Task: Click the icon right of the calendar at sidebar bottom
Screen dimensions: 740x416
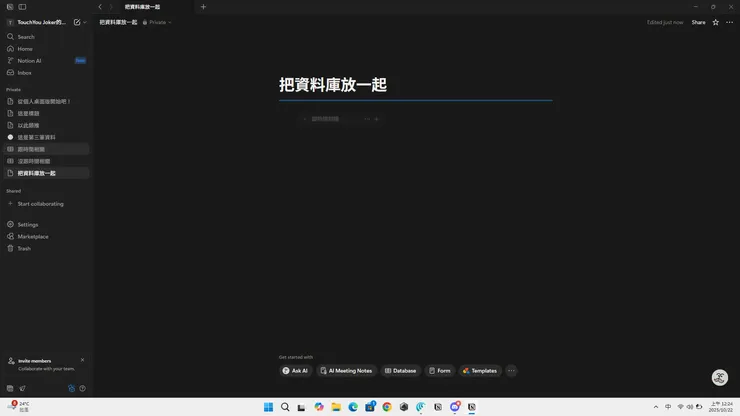Action: point(22,388)
